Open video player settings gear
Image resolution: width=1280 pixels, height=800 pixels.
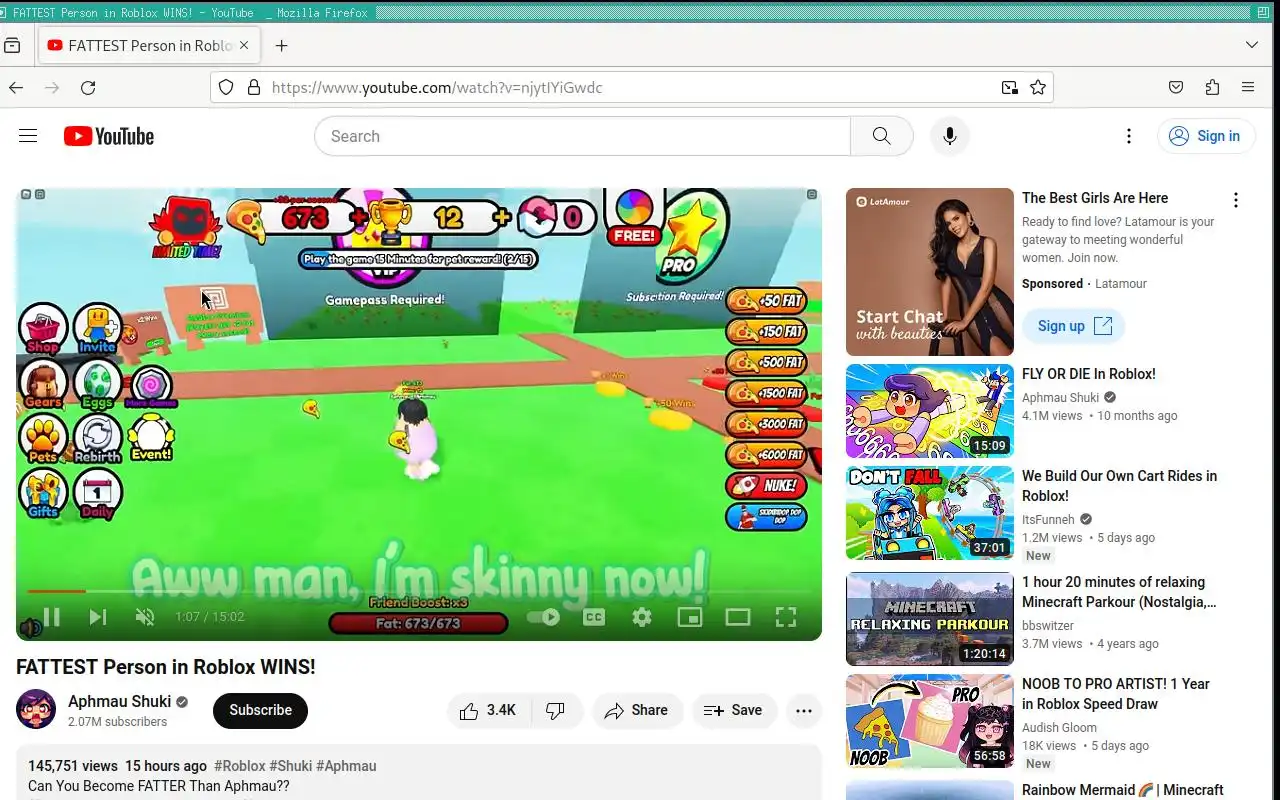click(642, 617)
